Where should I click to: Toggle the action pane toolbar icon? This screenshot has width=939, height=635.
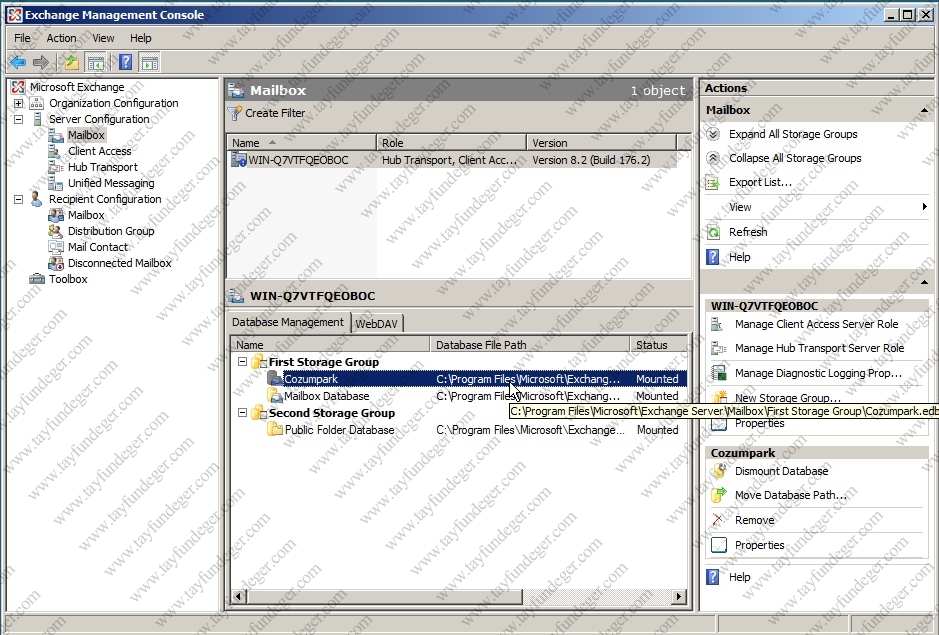(x=149, y=62)
